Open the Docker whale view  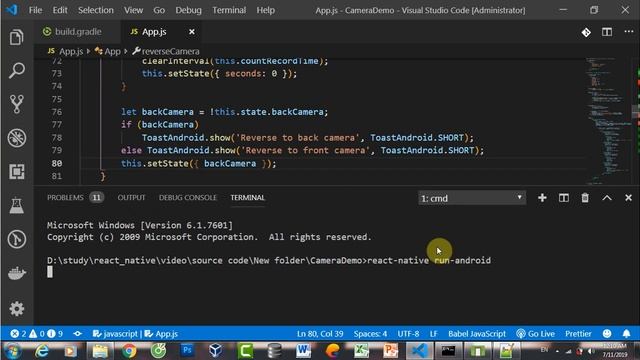pos(16,273)
